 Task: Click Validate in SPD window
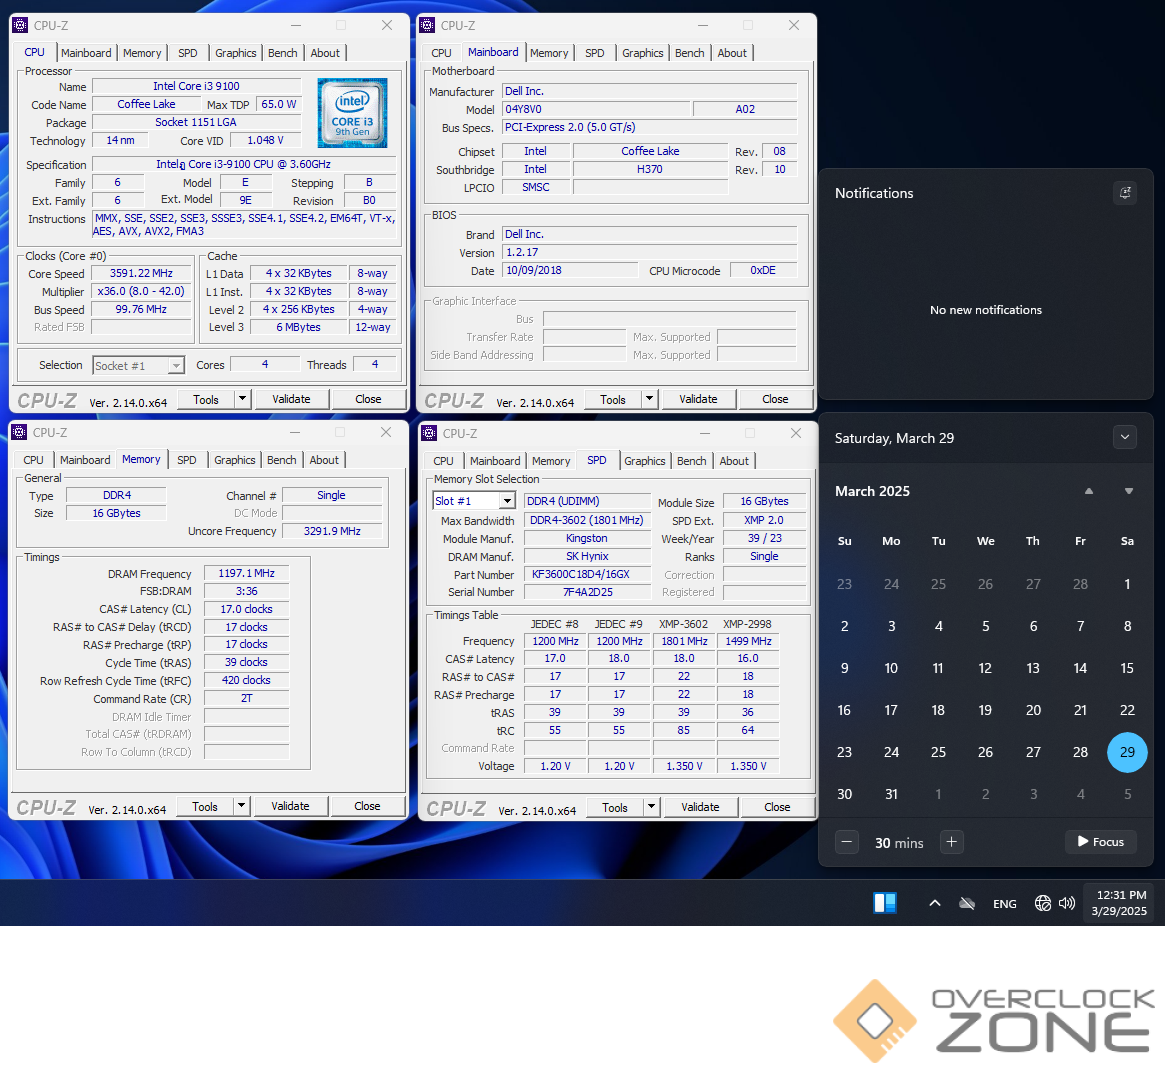click(700, 807)
